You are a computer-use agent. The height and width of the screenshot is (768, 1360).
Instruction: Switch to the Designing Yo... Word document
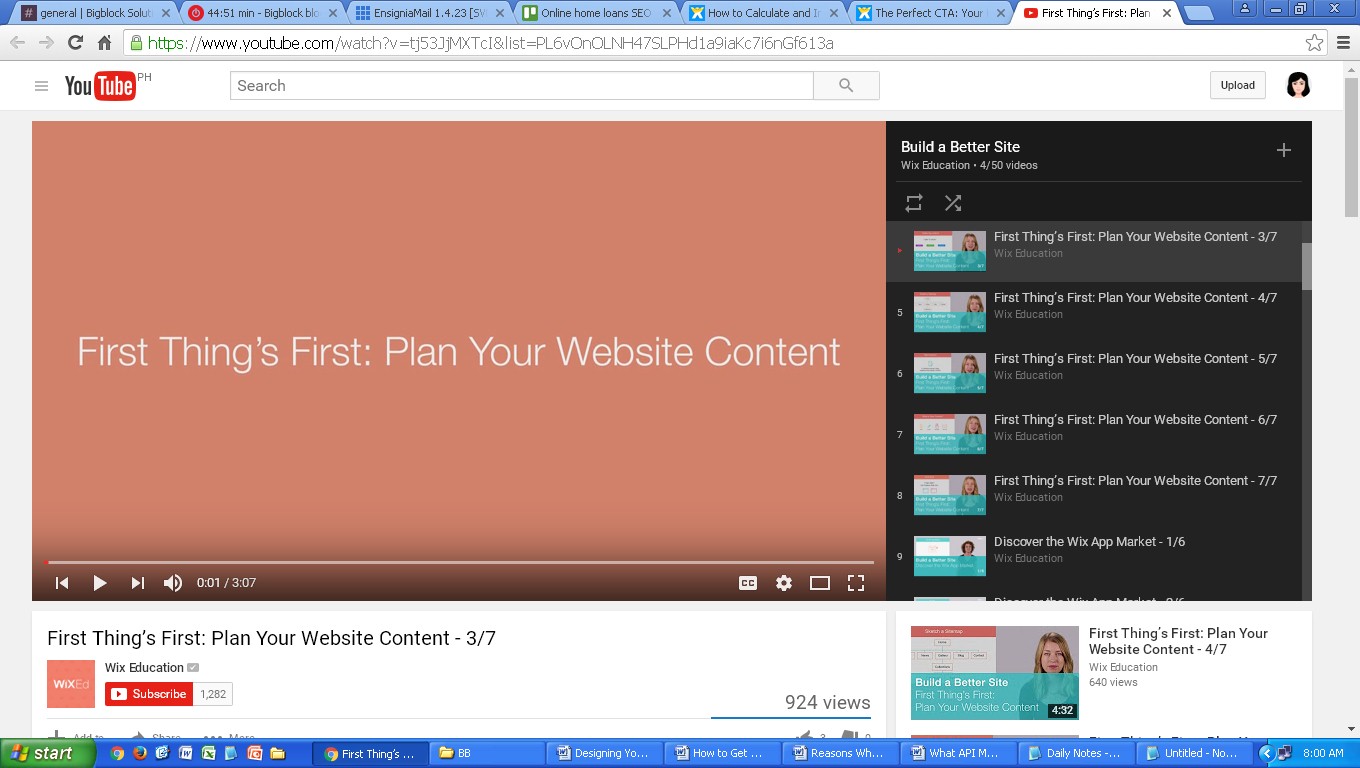[x=605, y=753]
